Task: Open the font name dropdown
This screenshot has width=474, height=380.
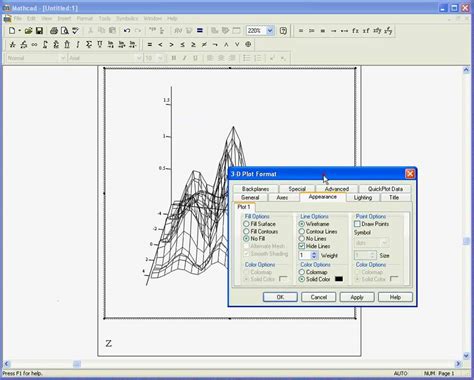Action: click(139, 58)
